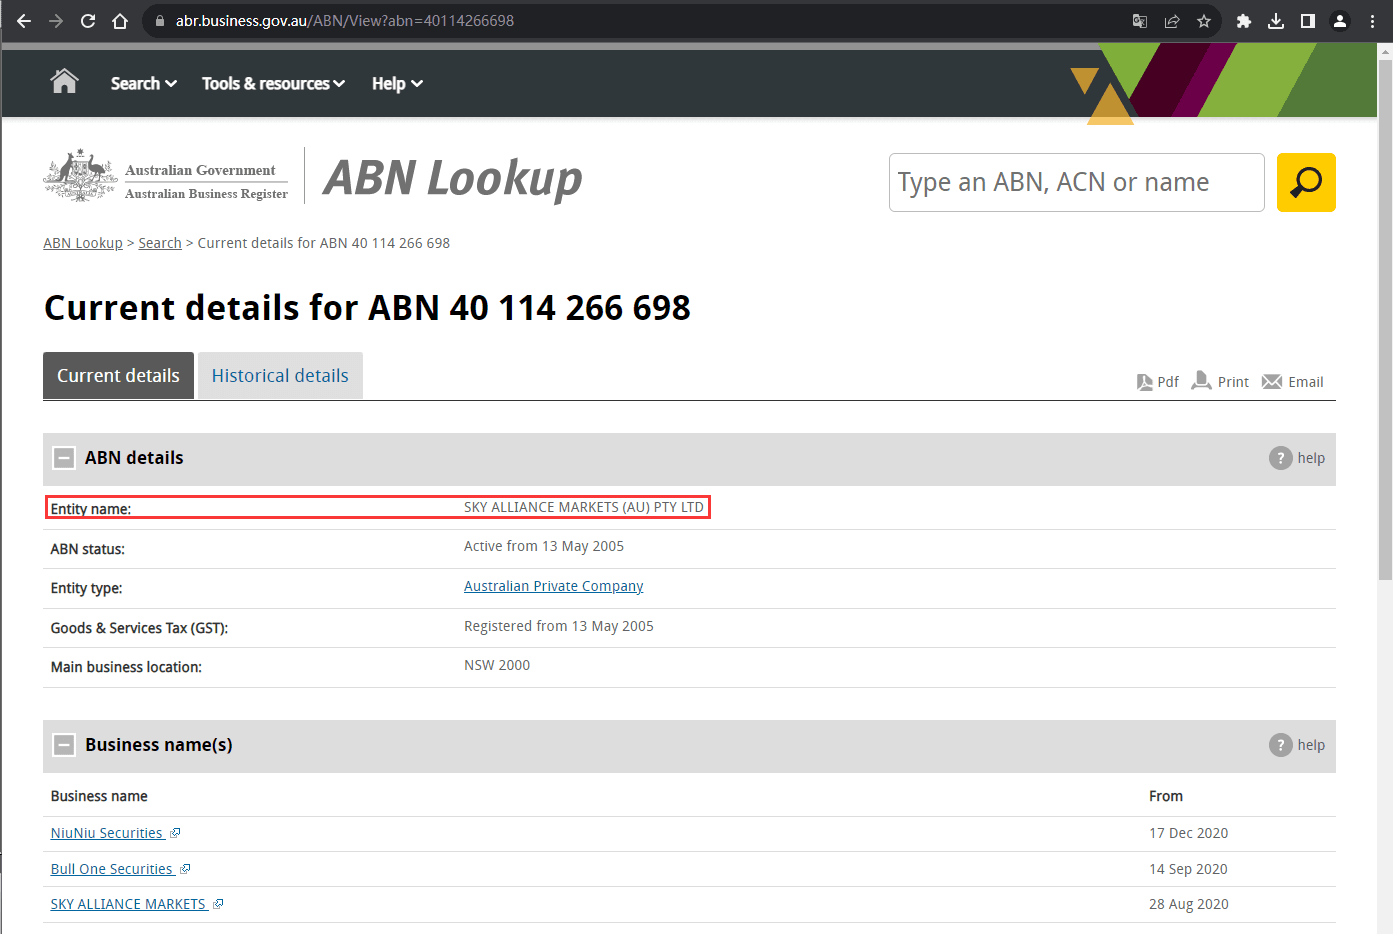
Task: Click external link icon beside NiuNiu Securities
Action: [175, 833]
